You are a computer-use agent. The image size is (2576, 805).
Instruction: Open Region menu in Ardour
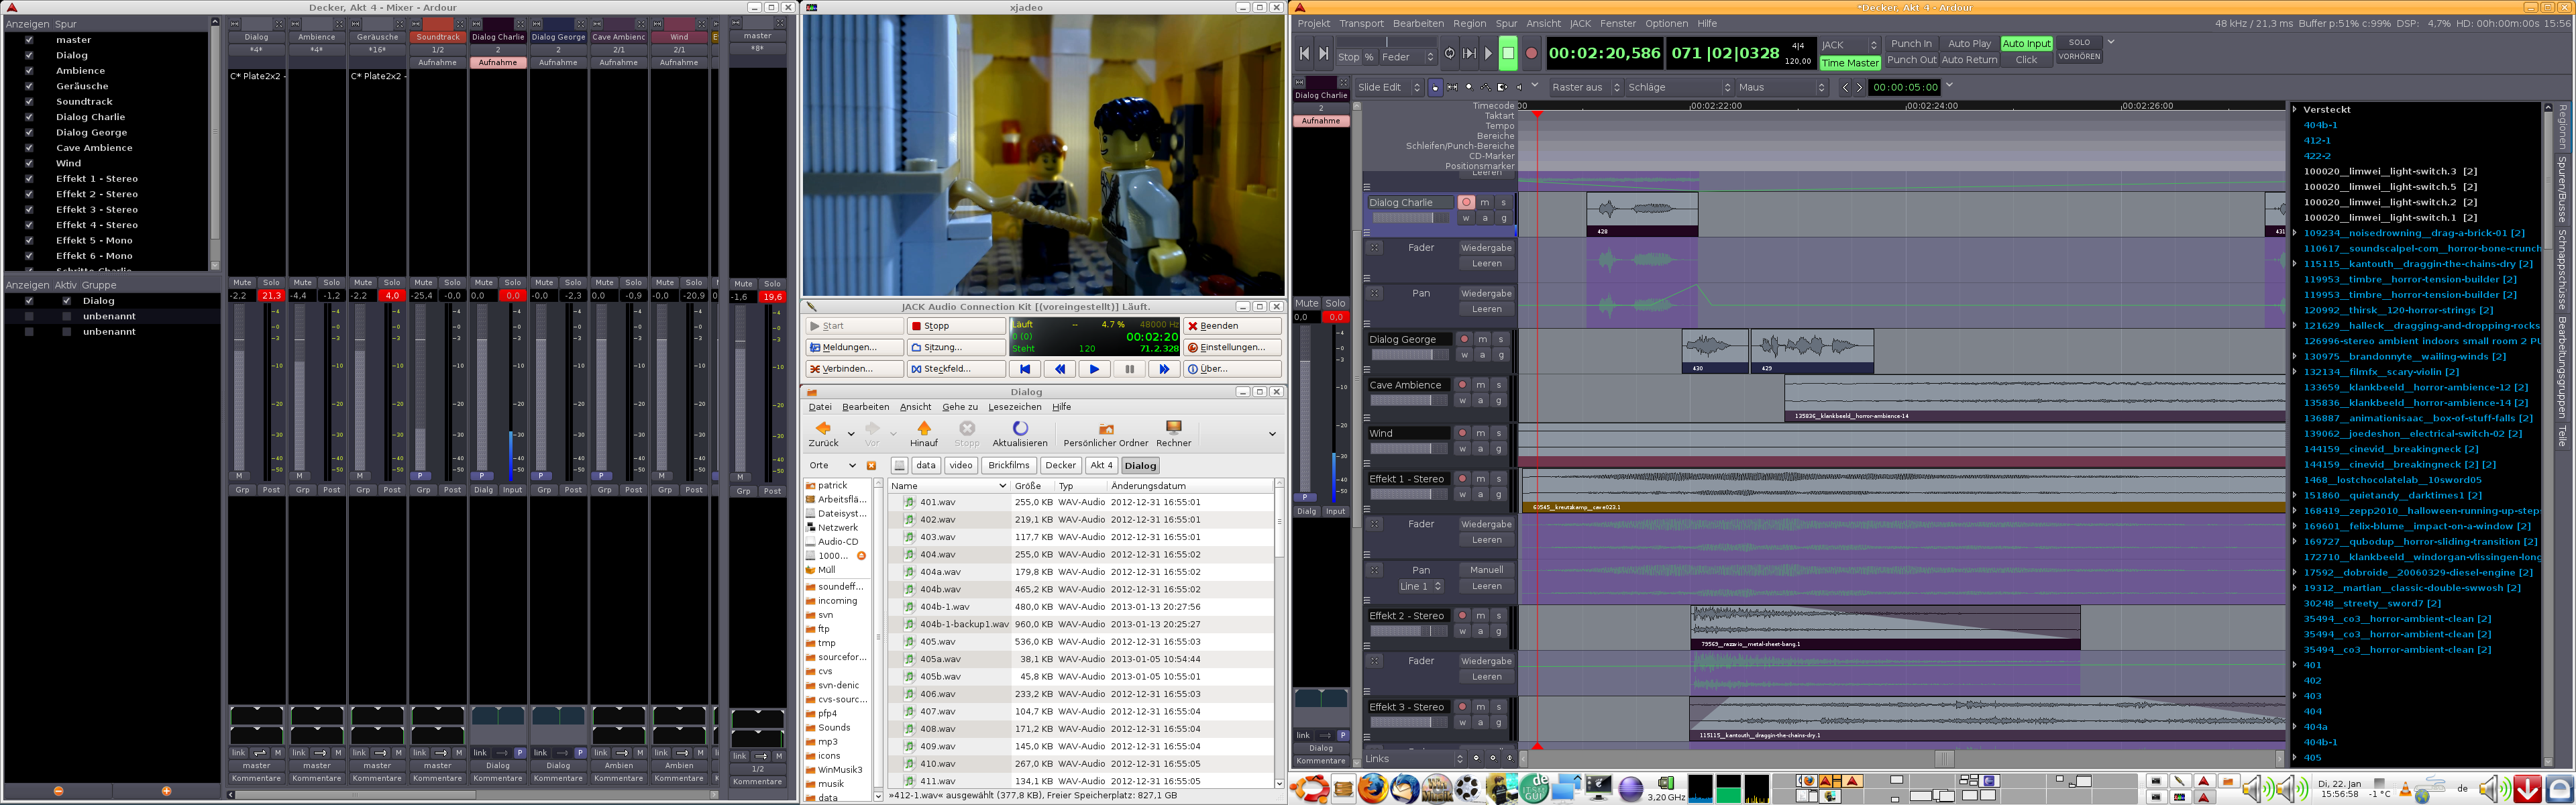[x=1469, y=23]
